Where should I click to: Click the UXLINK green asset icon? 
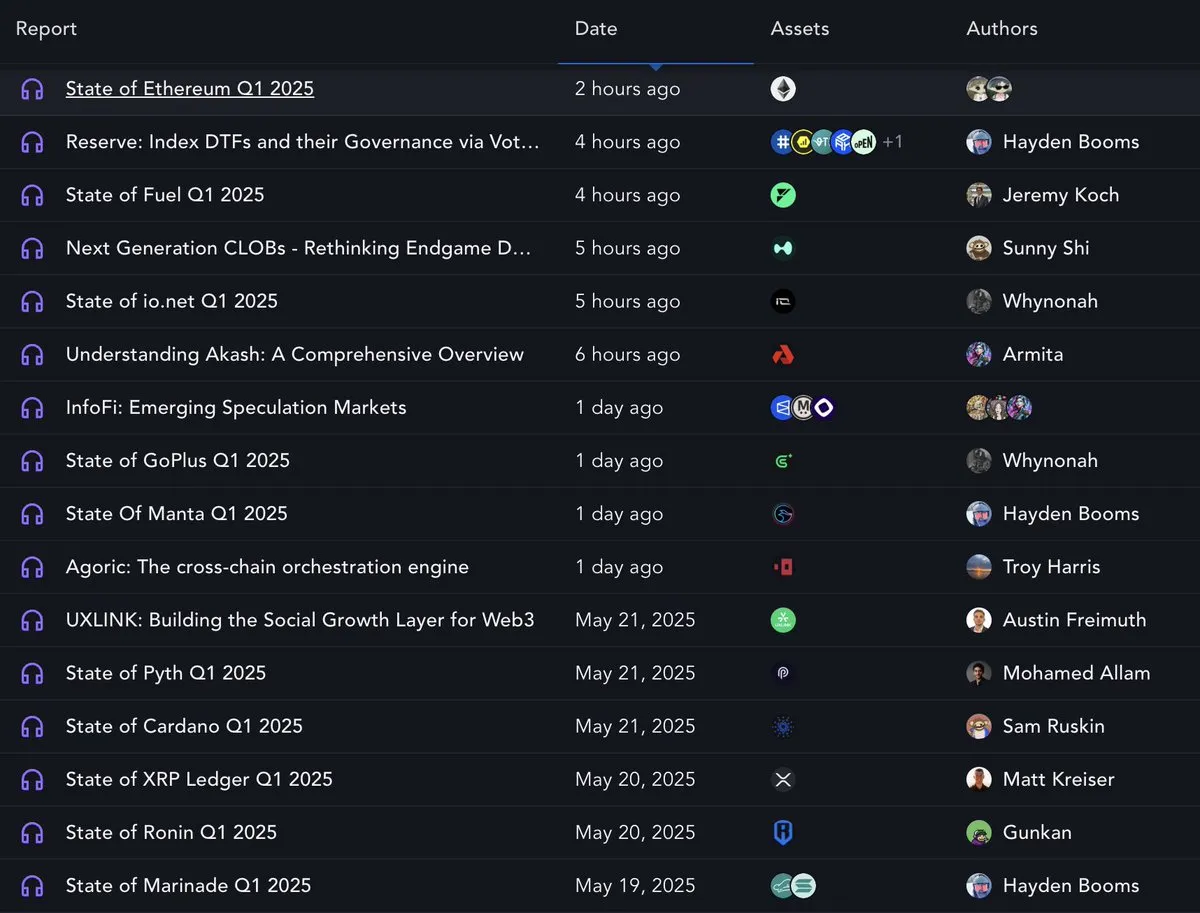783,620
